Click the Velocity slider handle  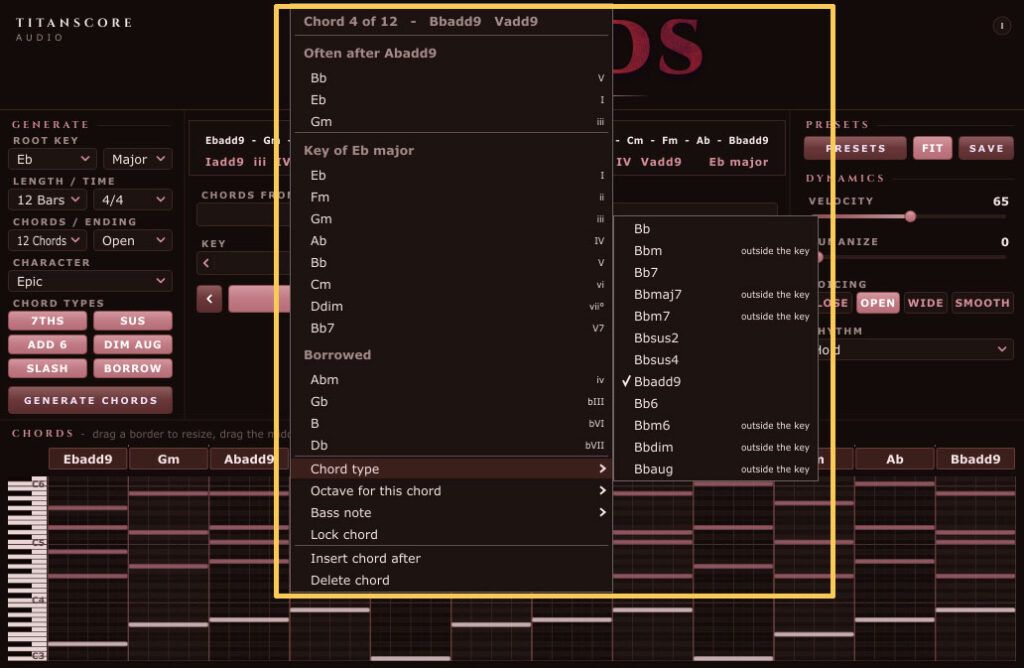pos(910,216)
